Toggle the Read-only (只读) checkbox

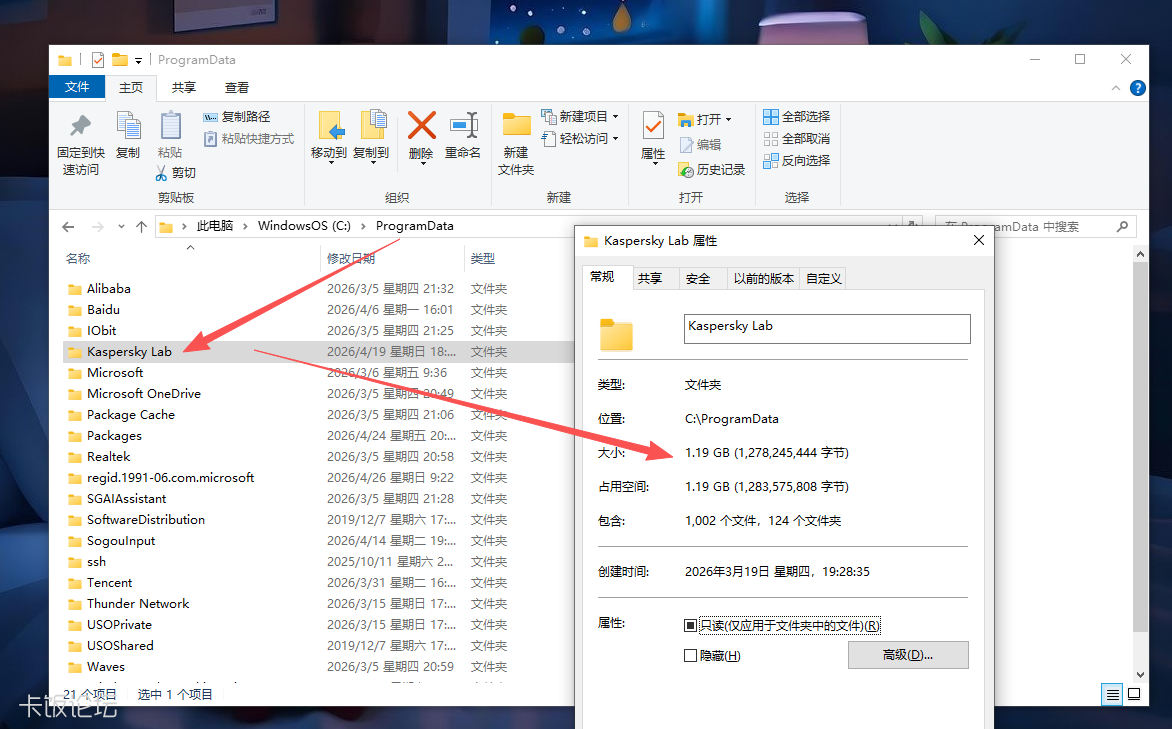690,625
